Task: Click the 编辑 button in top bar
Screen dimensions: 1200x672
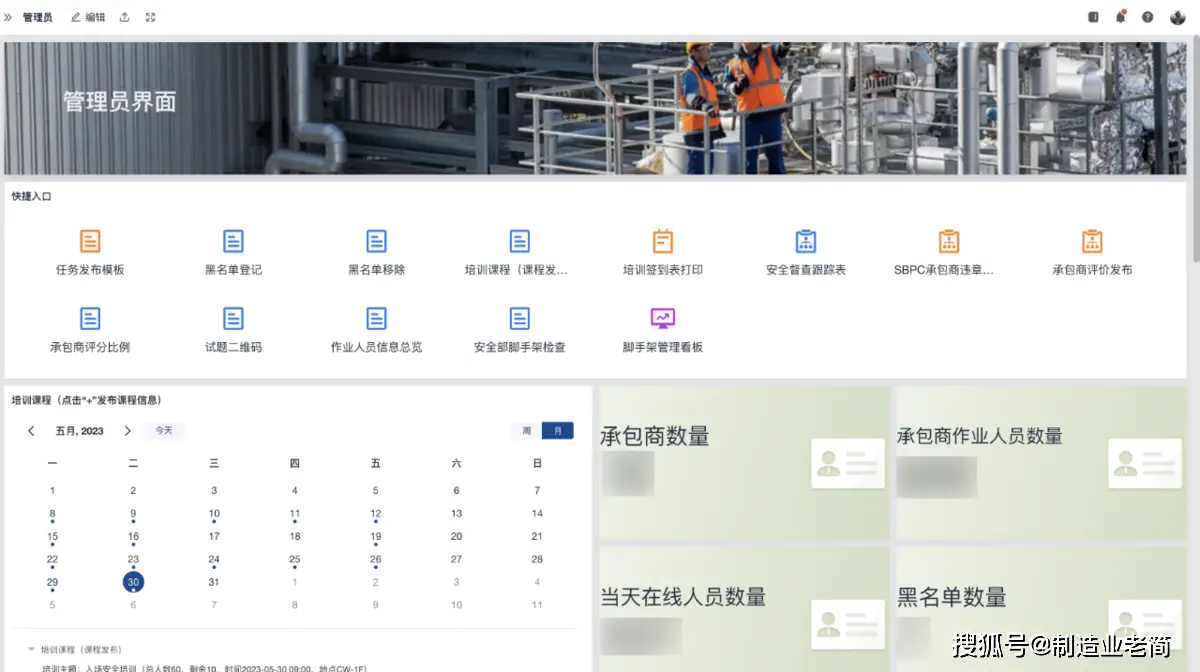Action: [88, 17]
